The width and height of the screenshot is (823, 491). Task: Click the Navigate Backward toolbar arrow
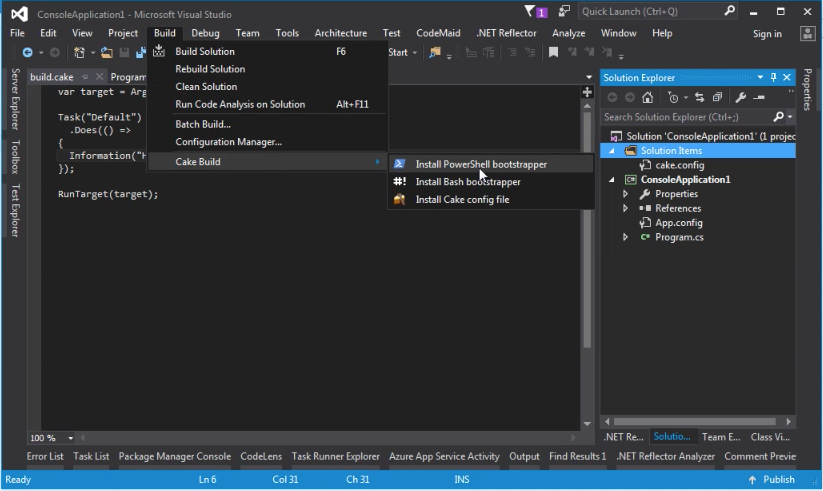(x=27, y=53)
